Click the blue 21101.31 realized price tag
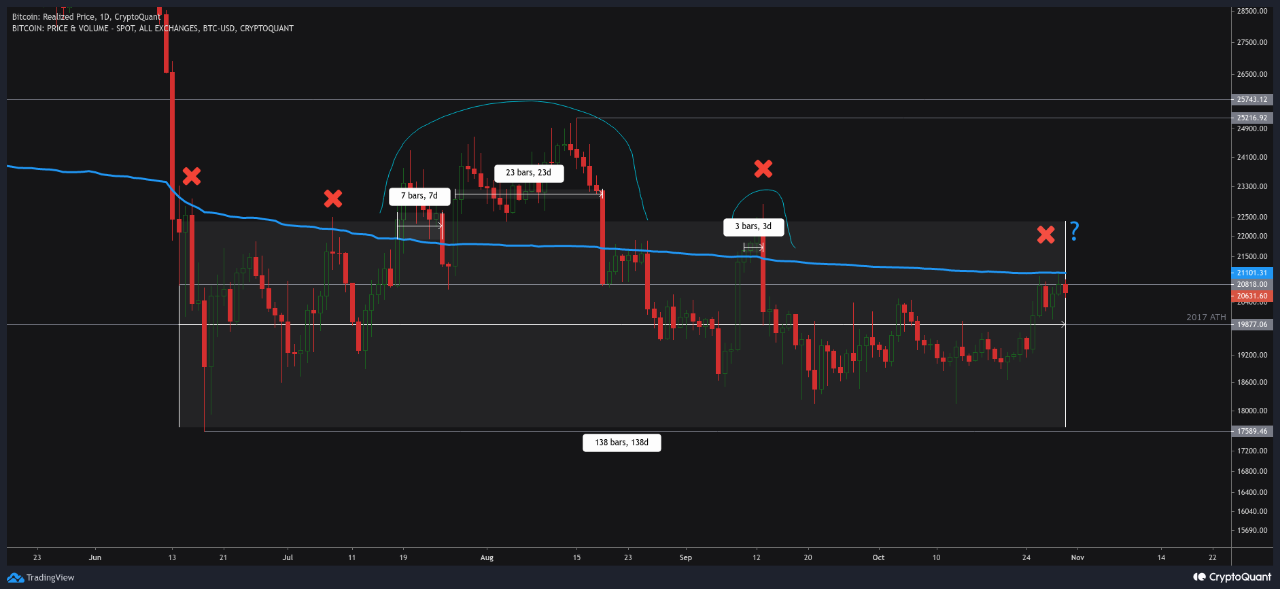Viewport: 1280px width, 589px height. [x=1252, y=273]
